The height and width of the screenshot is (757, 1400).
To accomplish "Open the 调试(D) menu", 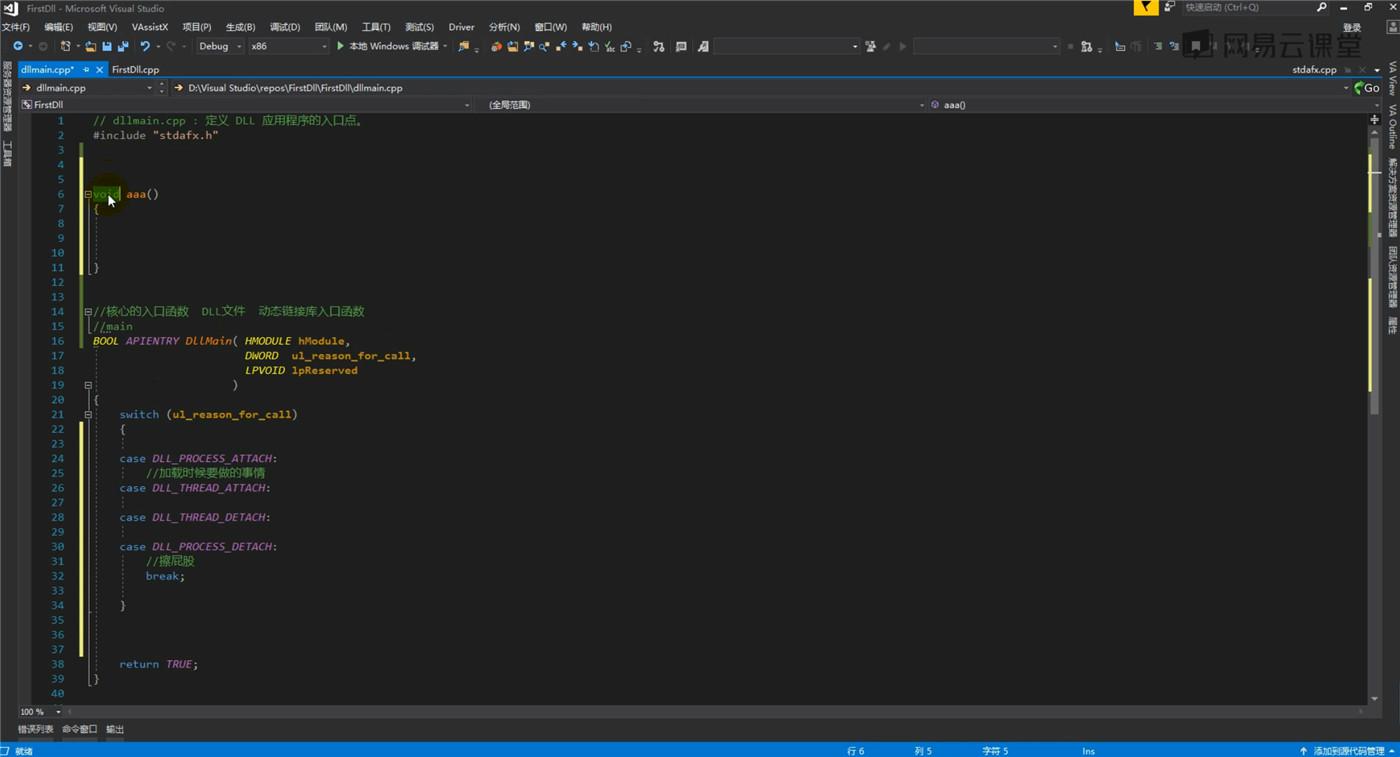I will [x=285, y=27].
